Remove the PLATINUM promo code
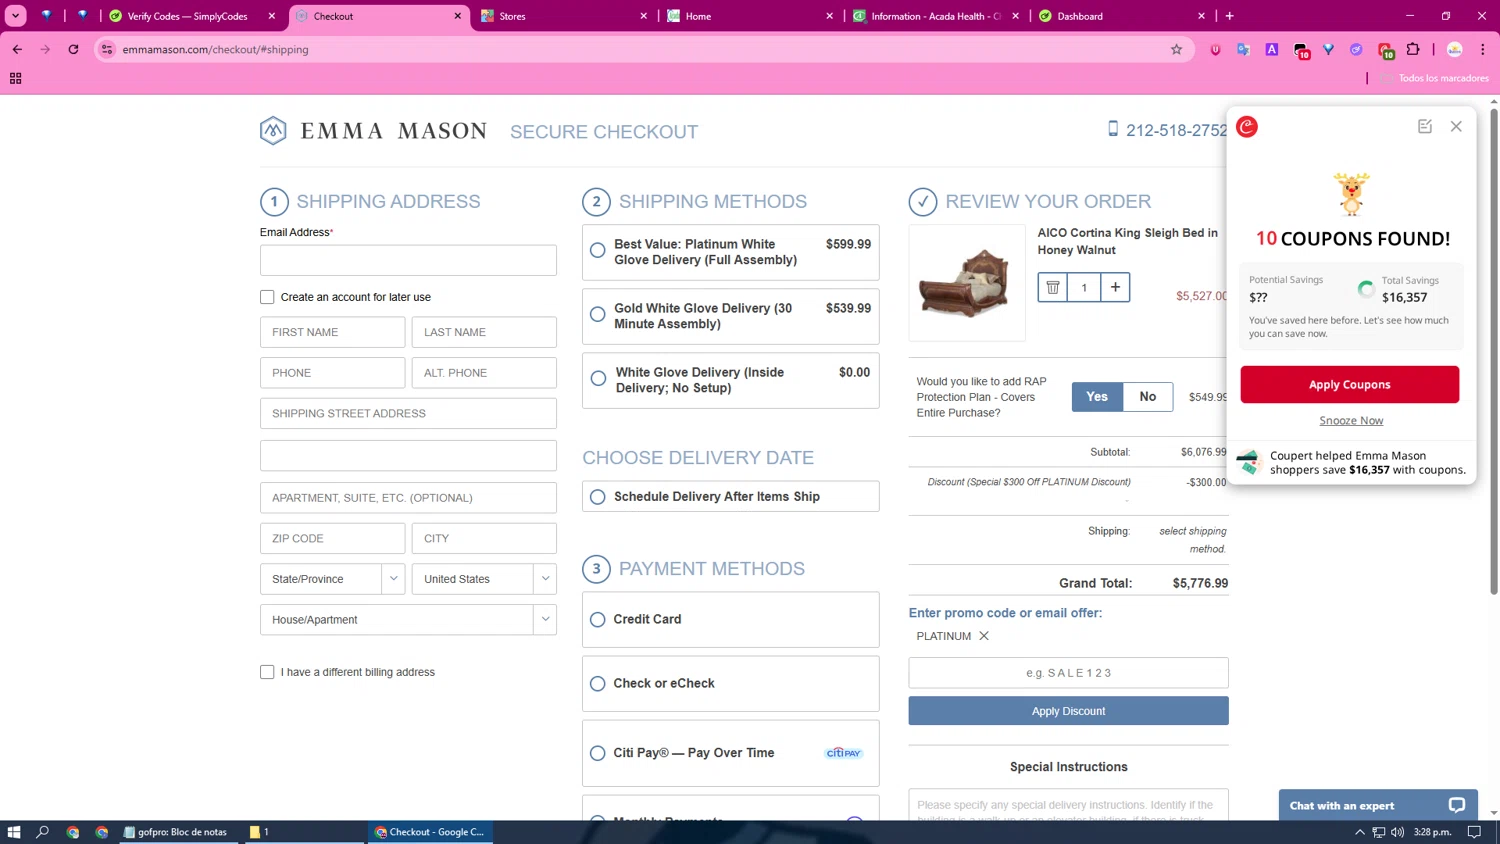The height and width of the screenshot is (844, 1500). [x=984, y=636]
